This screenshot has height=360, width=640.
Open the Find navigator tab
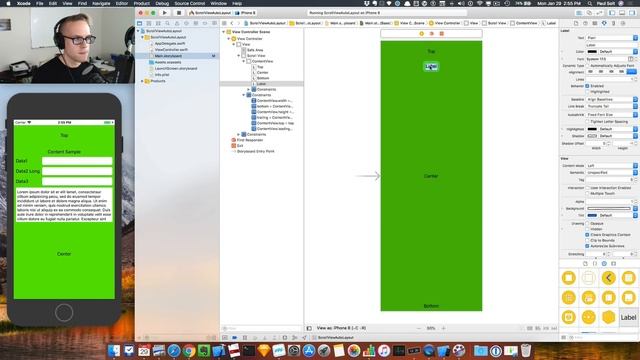(x=168, y=23)
